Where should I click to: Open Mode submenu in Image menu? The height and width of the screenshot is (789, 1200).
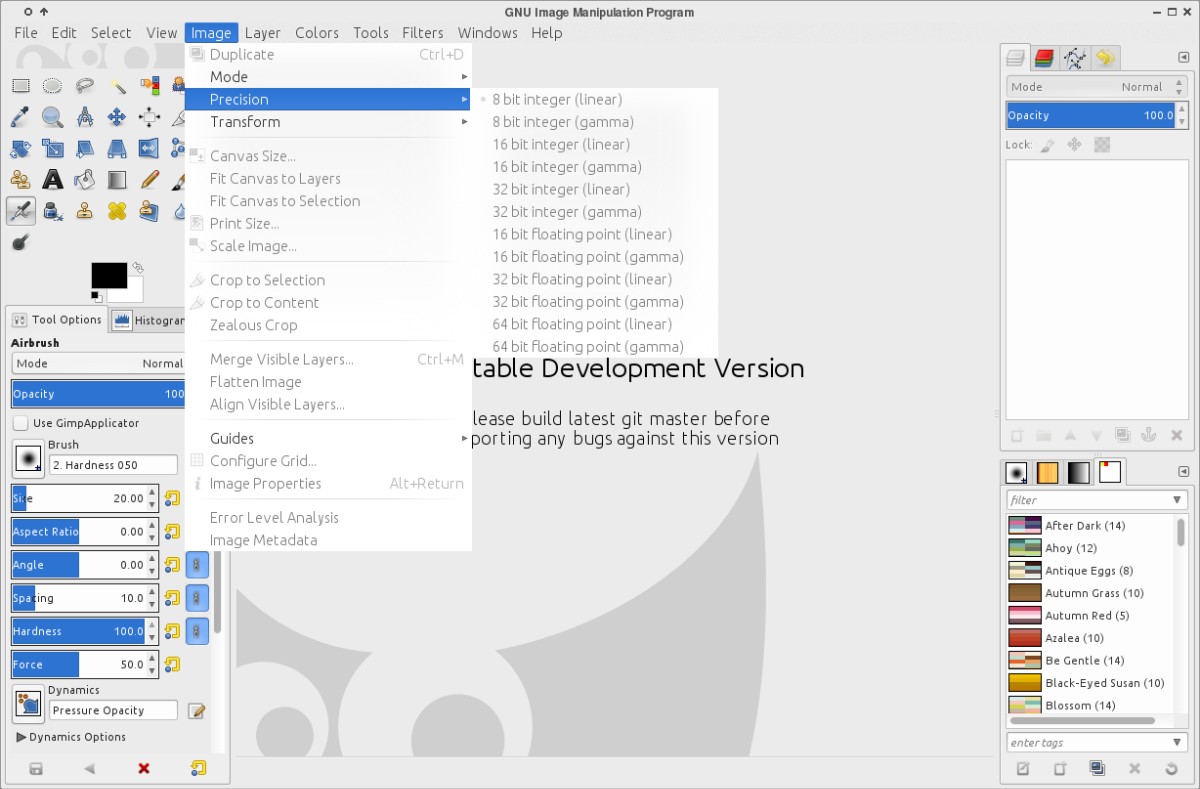[328, 77]
